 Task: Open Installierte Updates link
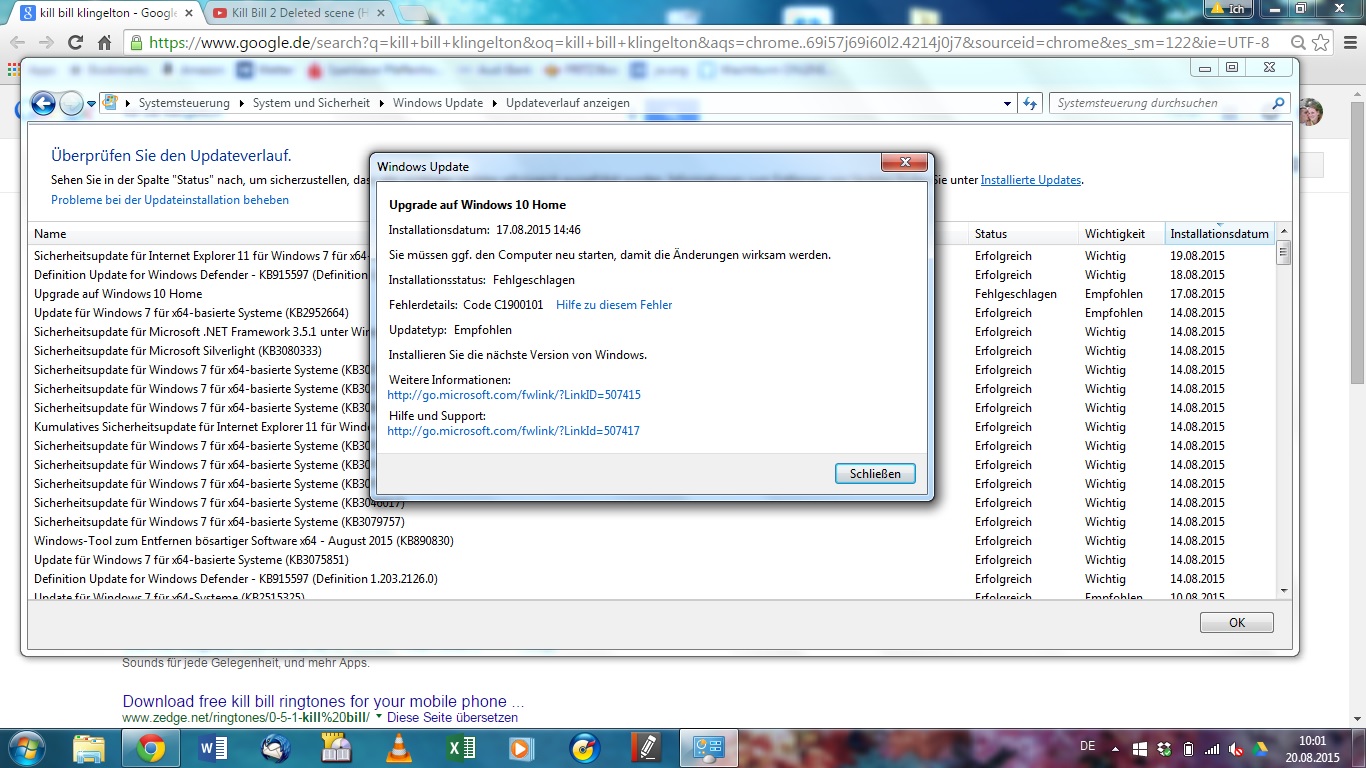(1031, 180)
